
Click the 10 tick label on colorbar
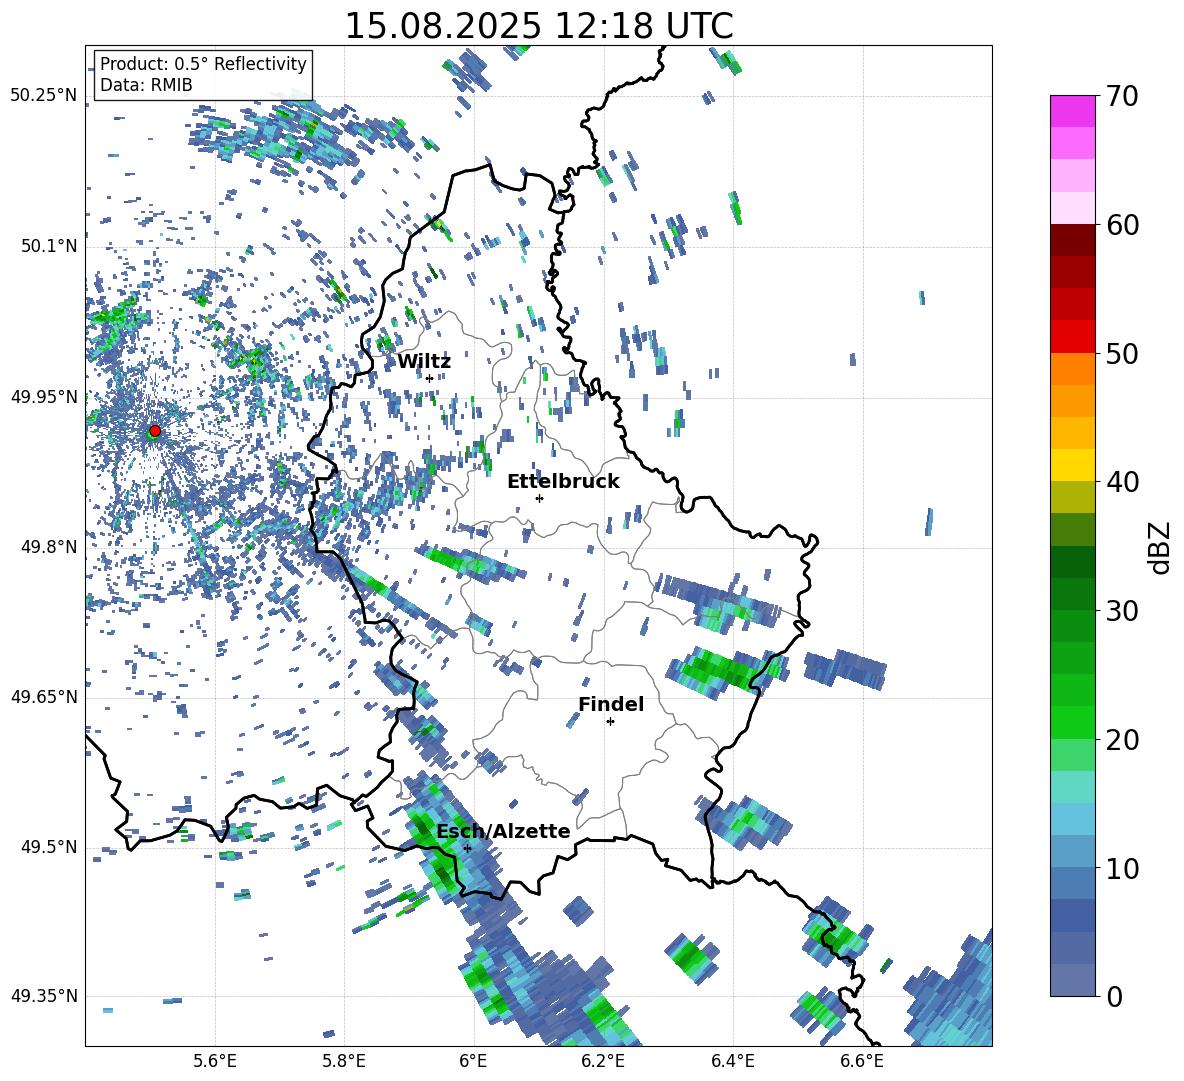[x=1122, y=868]
